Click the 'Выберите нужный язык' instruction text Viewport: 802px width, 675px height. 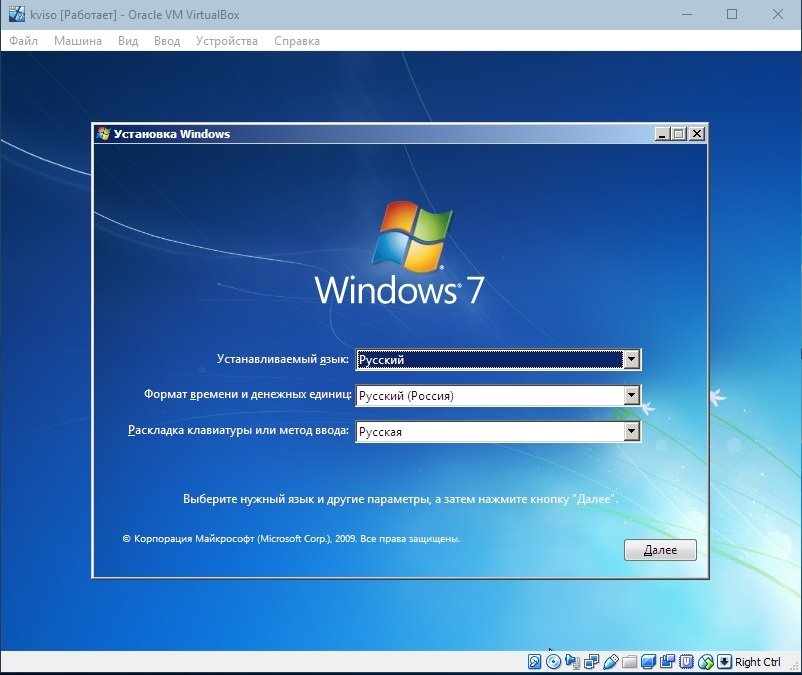point(400,499)
